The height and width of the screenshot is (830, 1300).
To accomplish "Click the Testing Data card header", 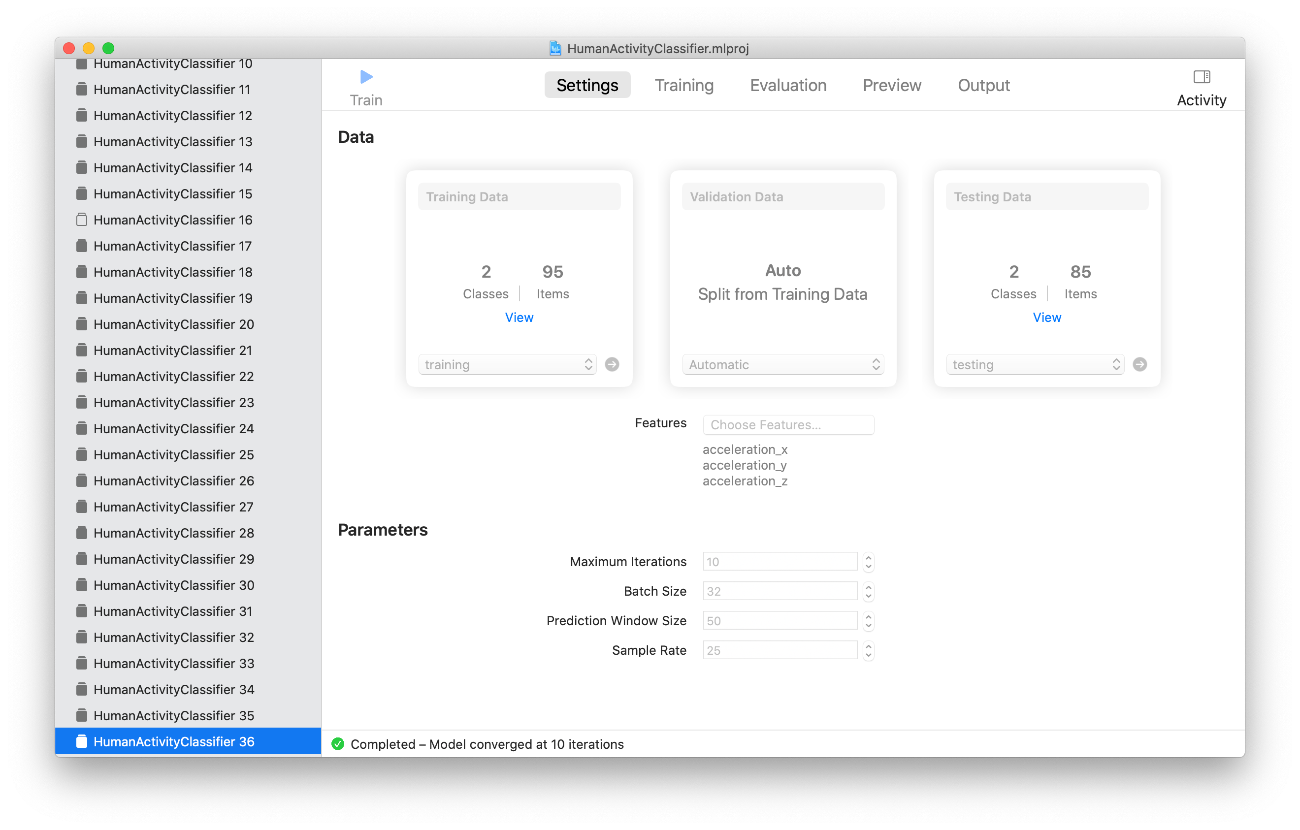I will [1047, 197].
